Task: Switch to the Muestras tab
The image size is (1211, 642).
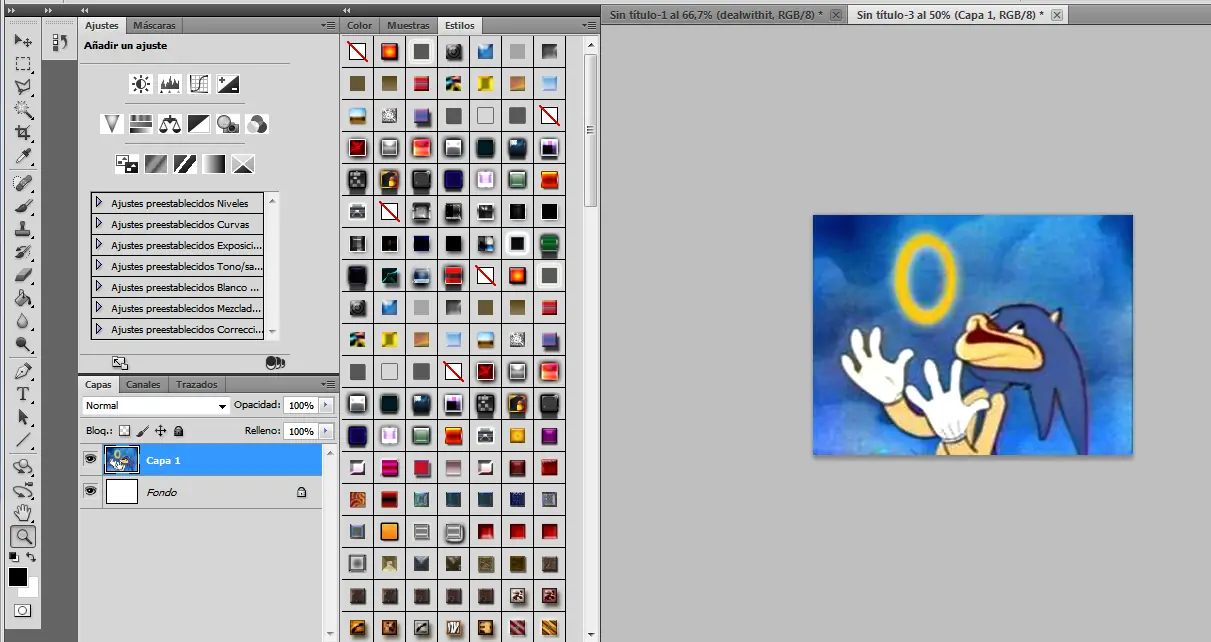Action: (x=407, y=25)
